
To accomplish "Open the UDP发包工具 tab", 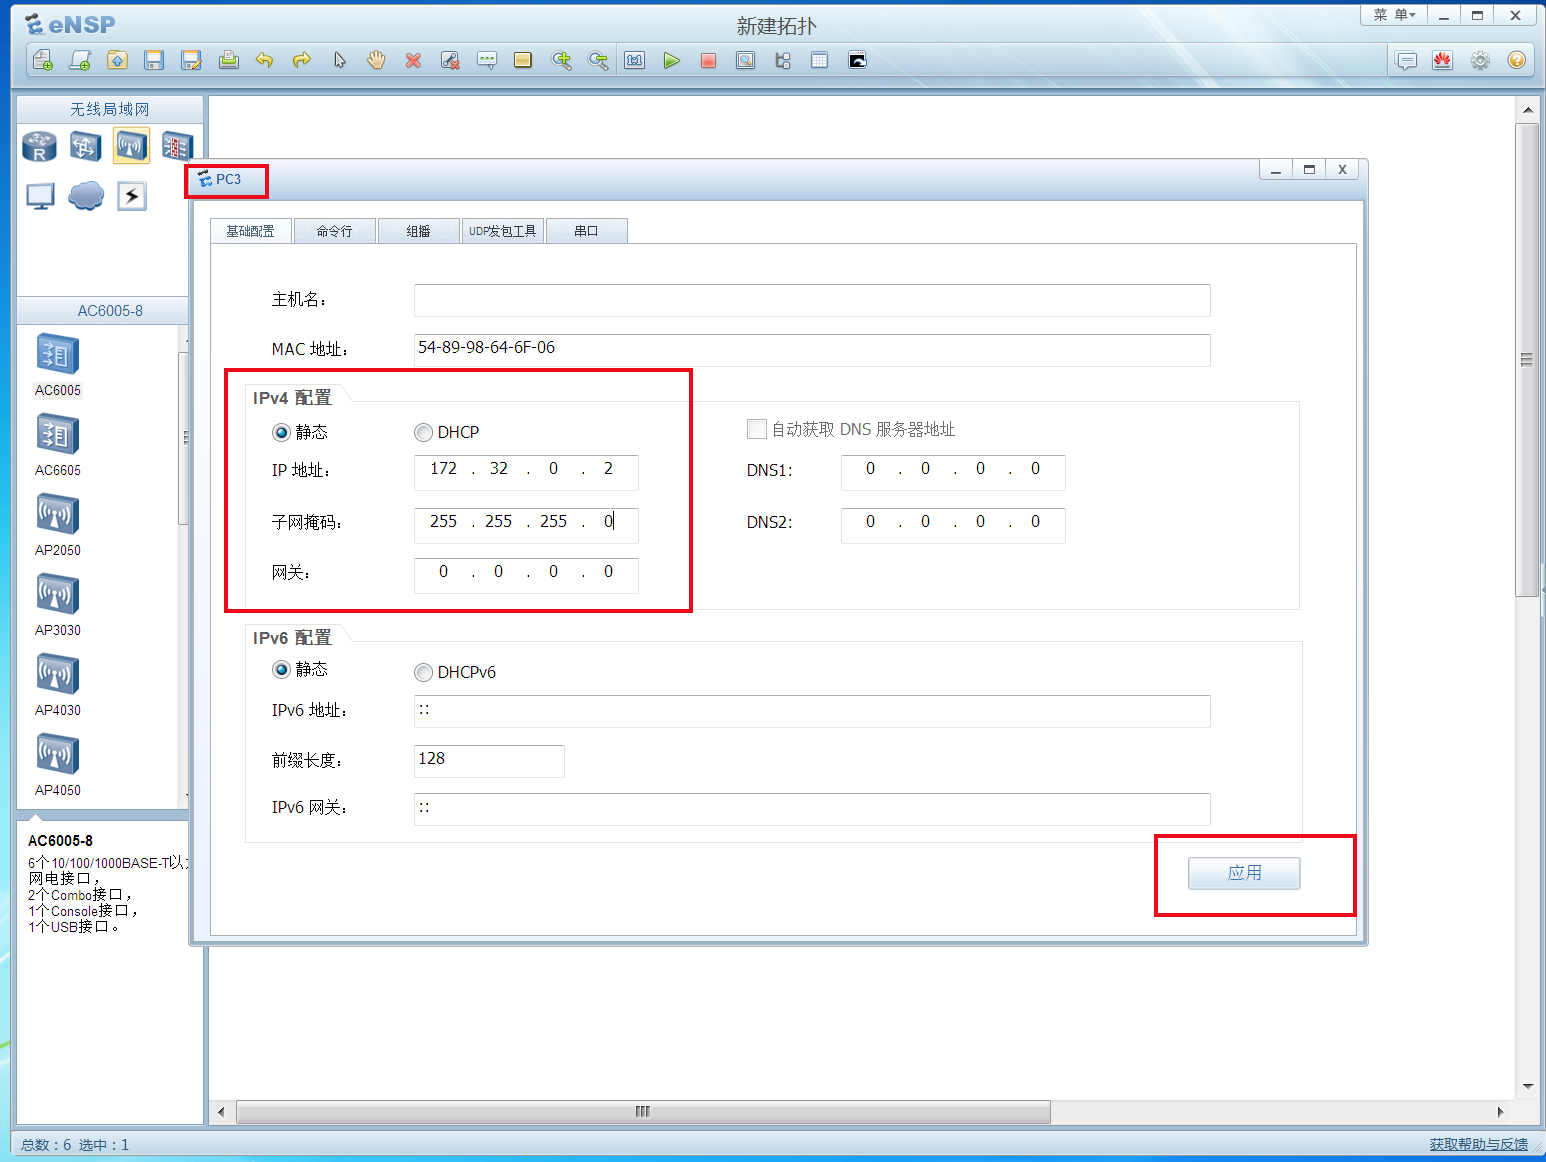I will 503,230.
